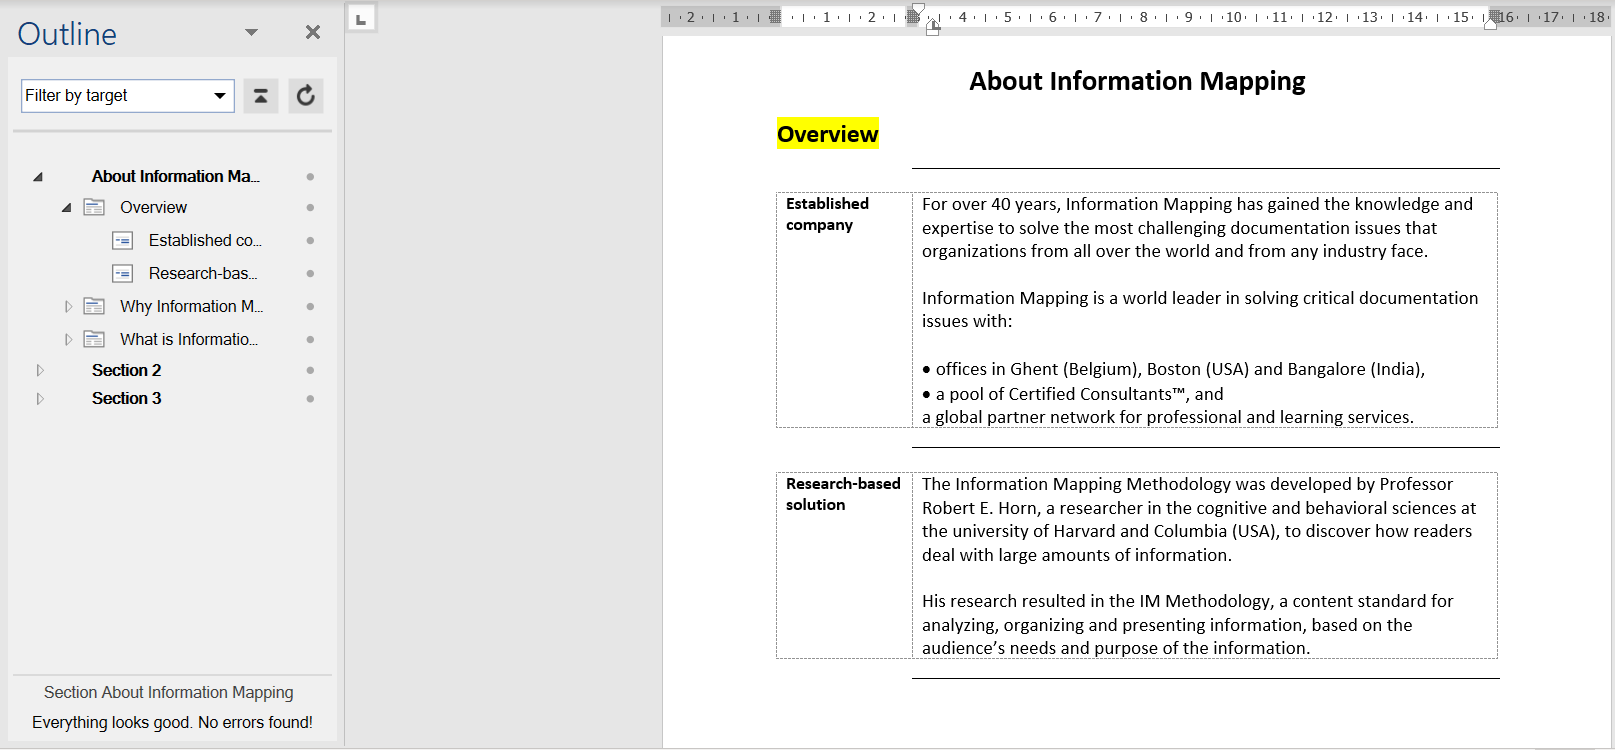Expand the Why Information M... node
This screenshot has width=1615, height=750.
68,307
